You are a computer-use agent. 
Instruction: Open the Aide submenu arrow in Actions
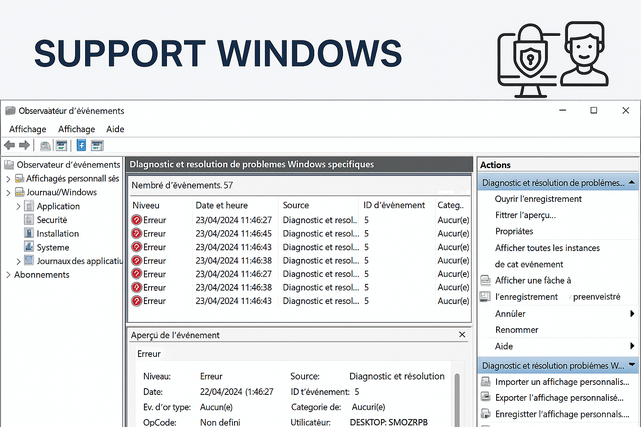coord(632,347)
